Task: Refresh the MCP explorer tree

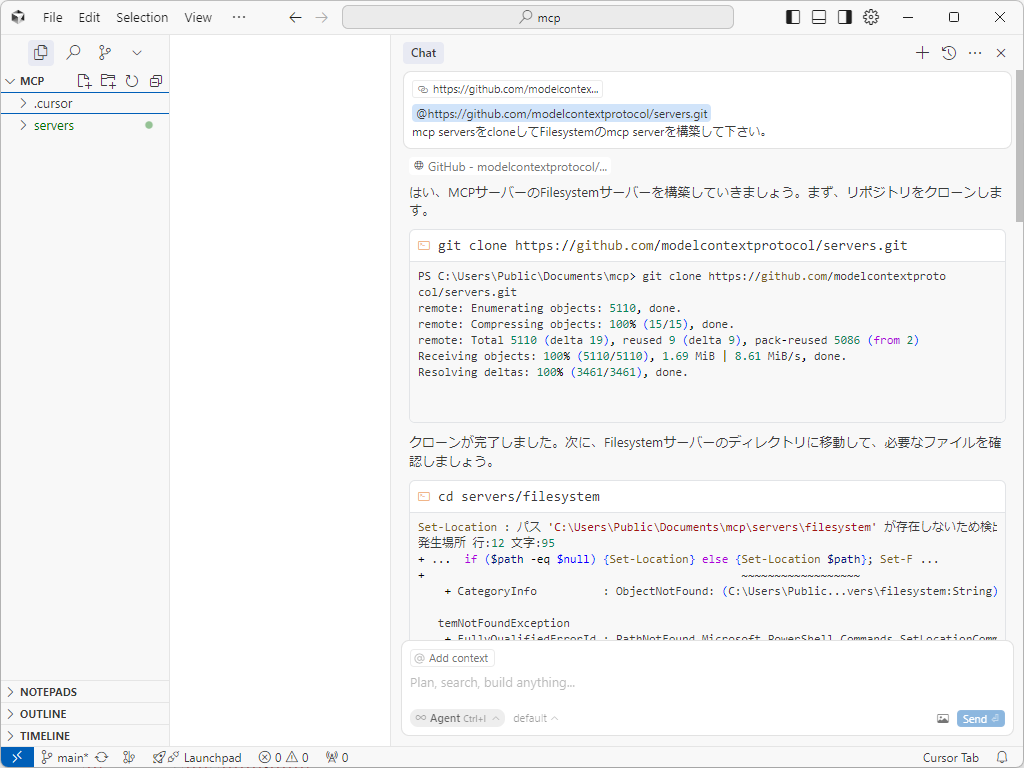Action: coord(132,81)
